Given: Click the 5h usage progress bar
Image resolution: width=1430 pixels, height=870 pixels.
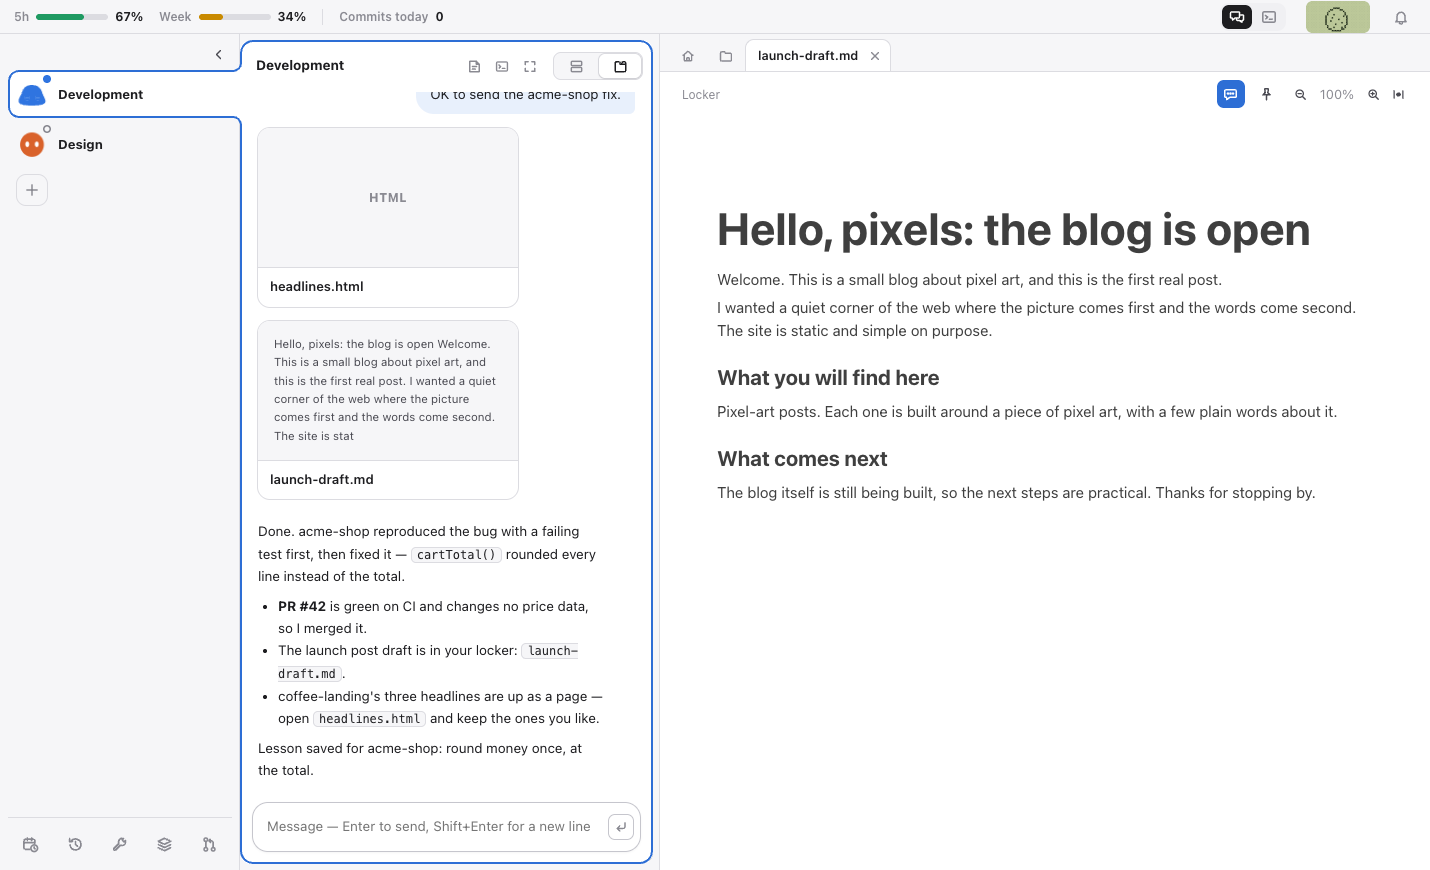Looking at the screenshot, I should (x=72, y=17).
